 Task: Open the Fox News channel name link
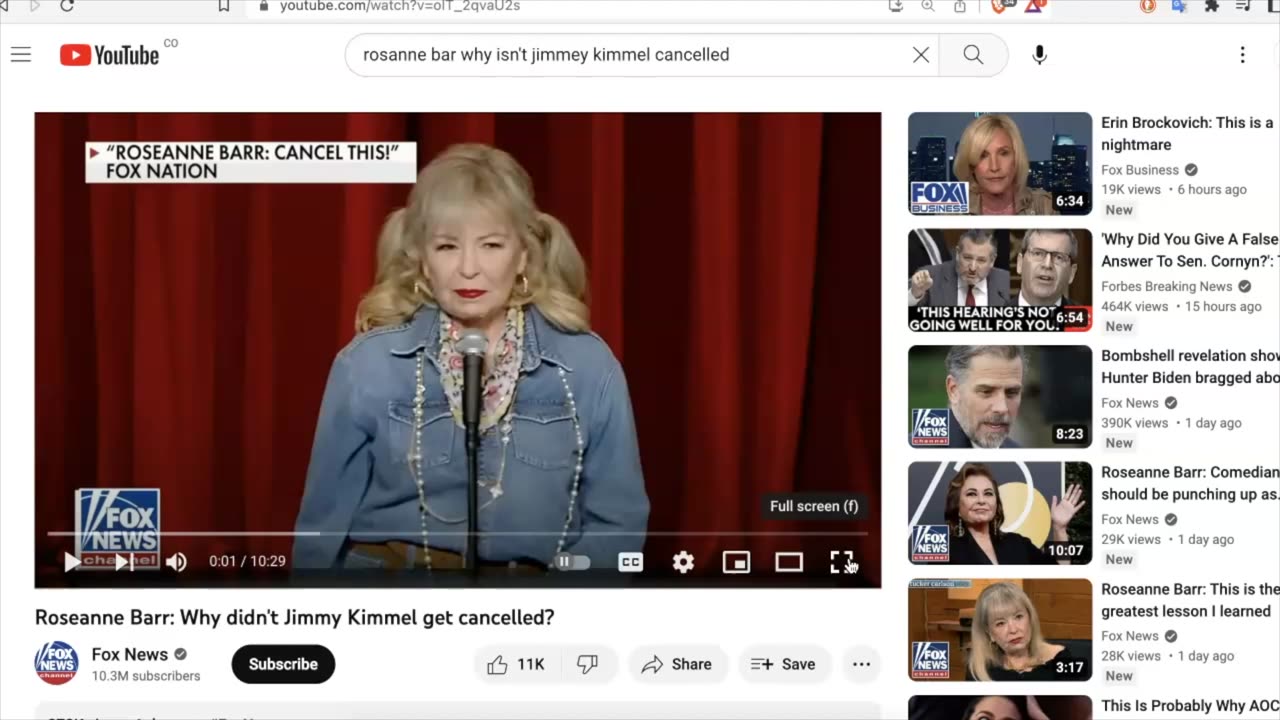(x=130, y=654)
